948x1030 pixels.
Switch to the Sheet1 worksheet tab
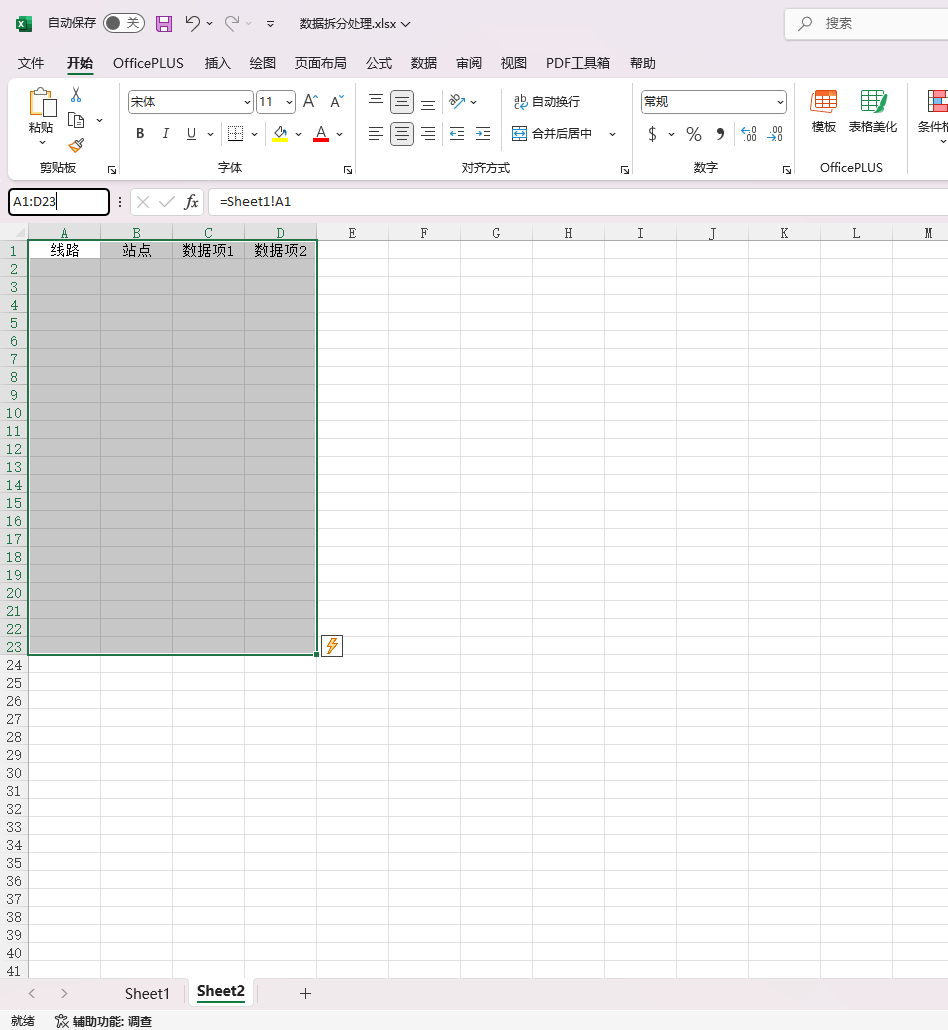(147, 993)
